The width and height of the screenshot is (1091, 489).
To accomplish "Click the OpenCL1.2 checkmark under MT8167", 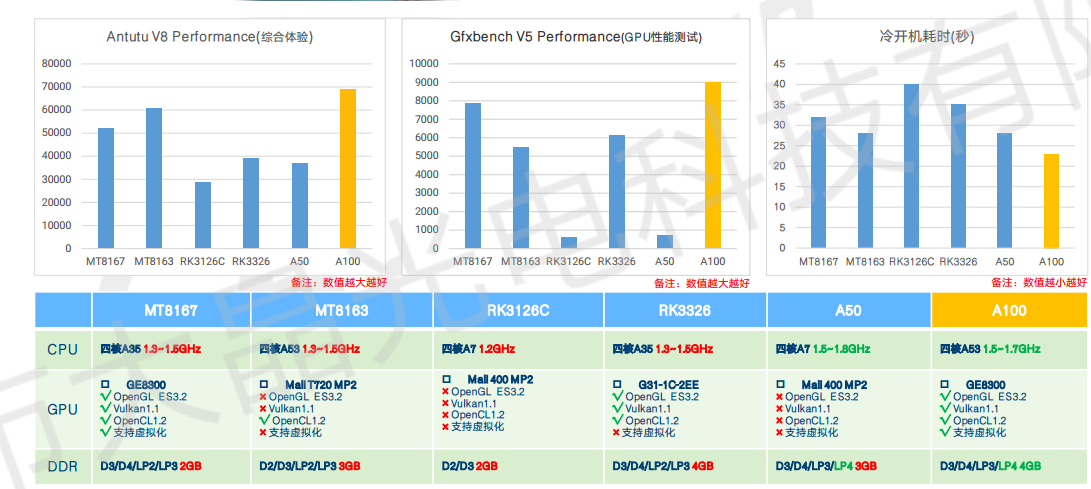I will coord(106,420).
